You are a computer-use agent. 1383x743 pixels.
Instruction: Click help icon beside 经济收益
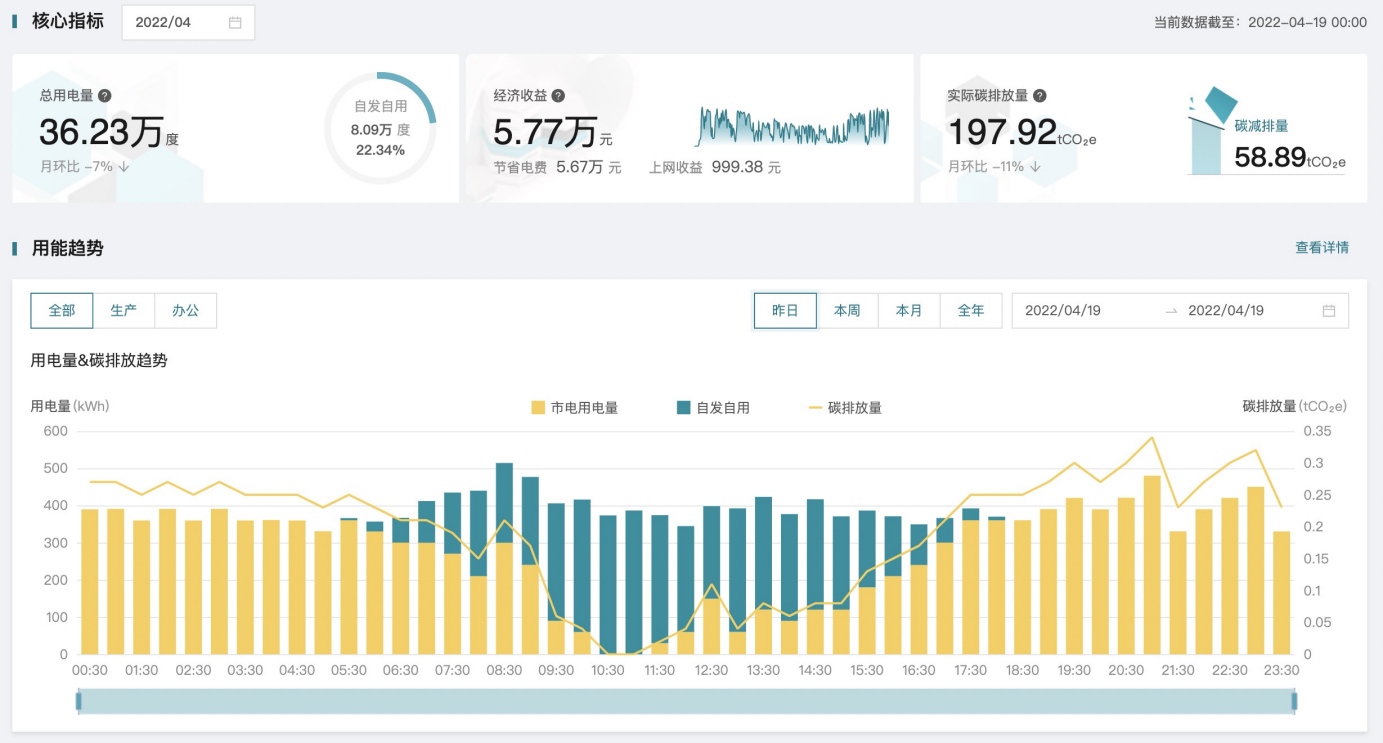558,96
